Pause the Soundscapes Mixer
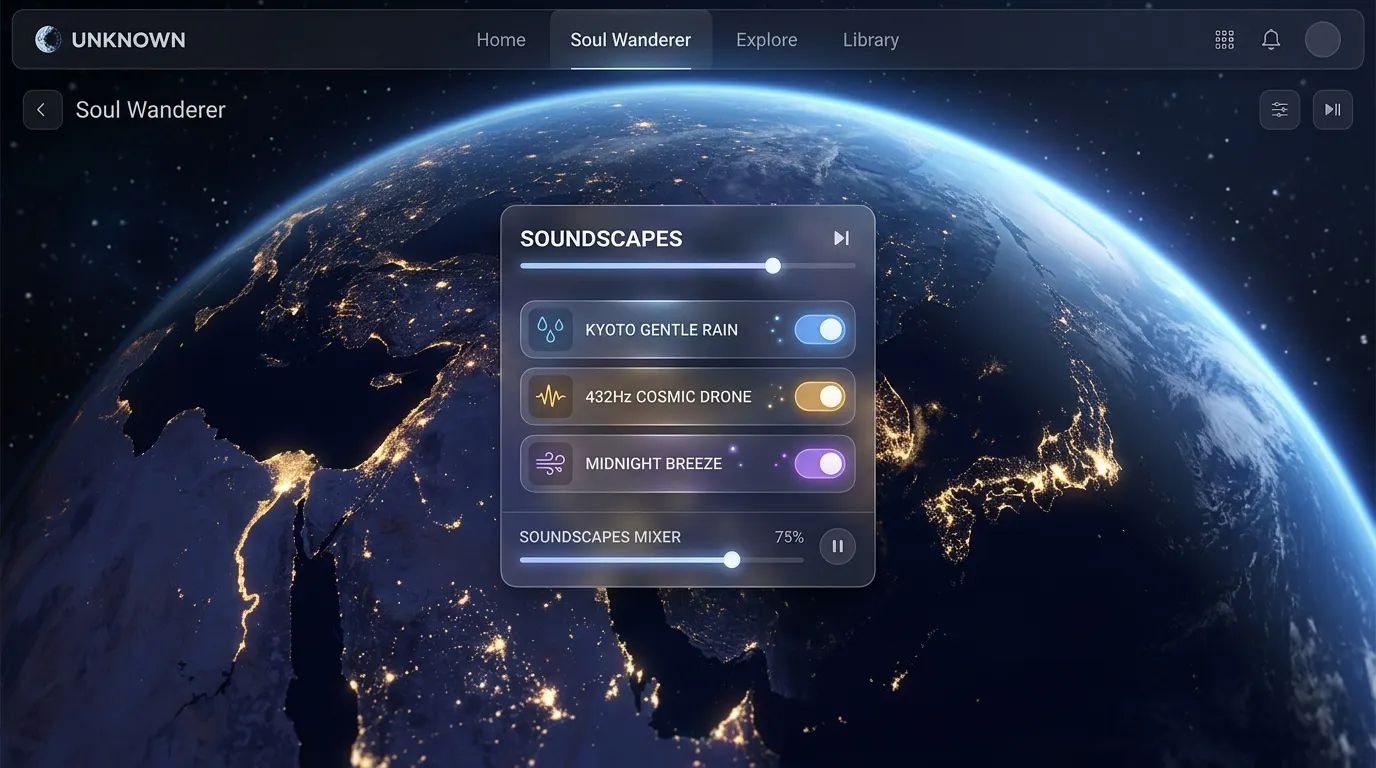The width and height of the screenshot is (1376, 768). coord(838,546)
